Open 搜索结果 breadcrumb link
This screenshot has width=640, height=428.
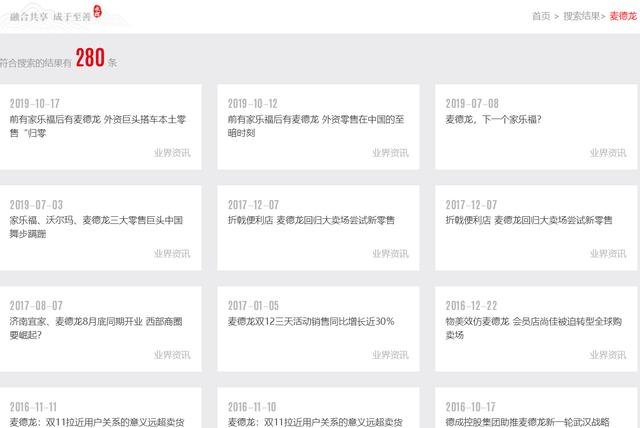[582, 16]
